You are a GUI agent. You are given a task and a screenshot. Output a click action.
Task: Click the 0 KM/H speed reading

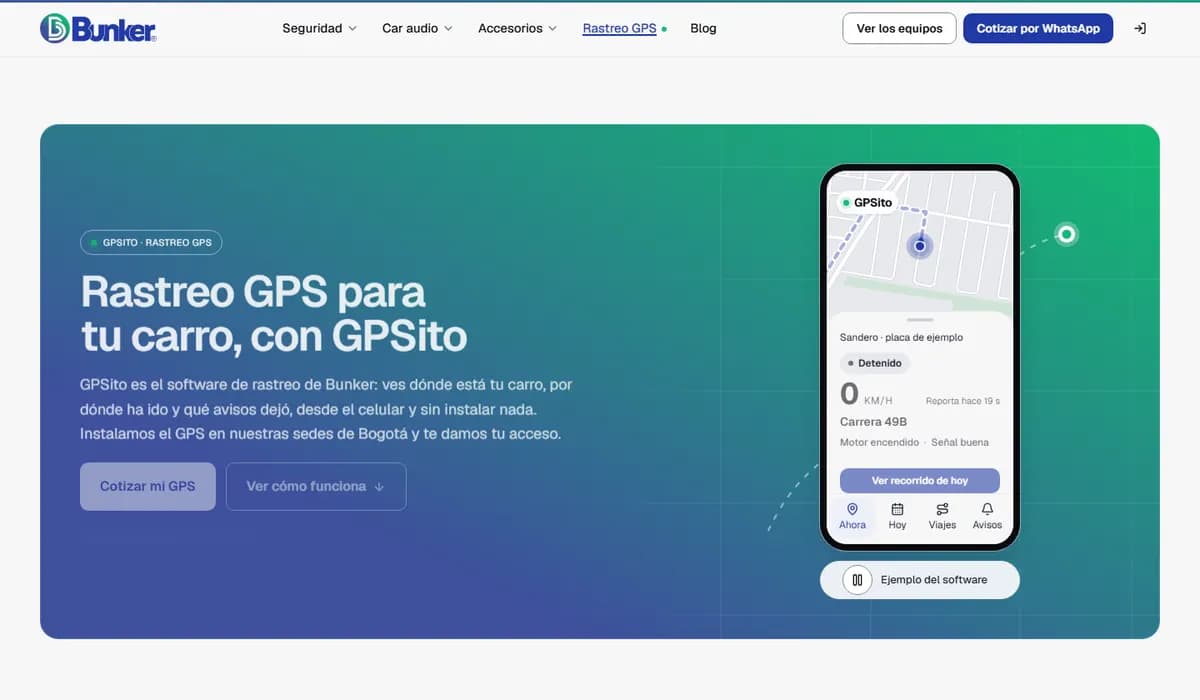tap(866, 394)
